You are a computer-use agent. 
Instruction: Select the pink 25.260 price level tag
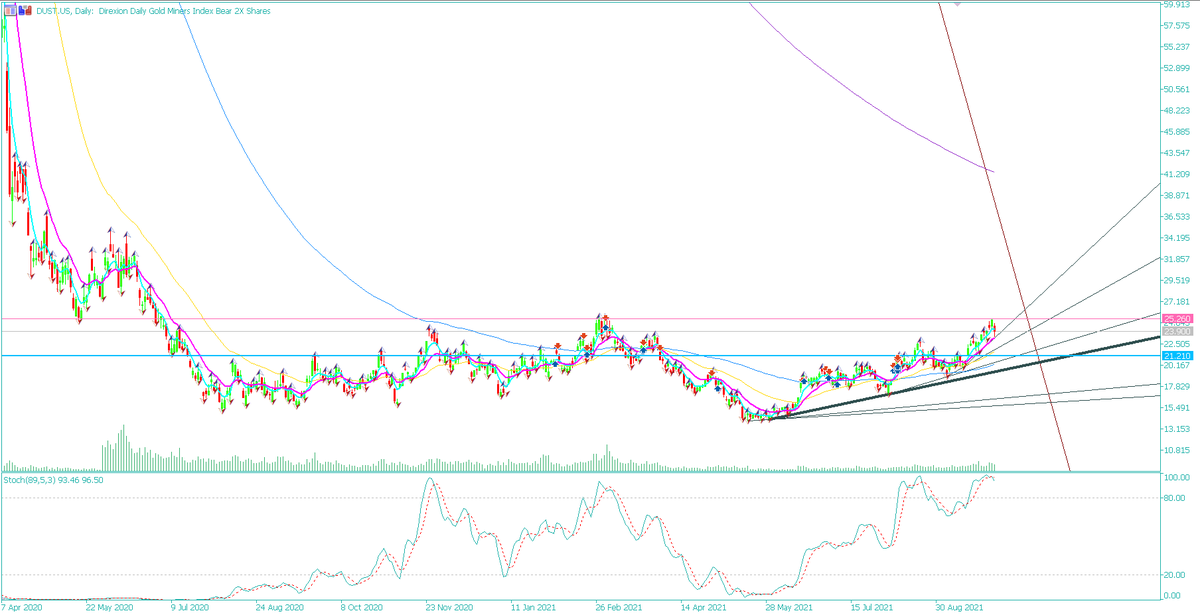[x=1177, y=319]
